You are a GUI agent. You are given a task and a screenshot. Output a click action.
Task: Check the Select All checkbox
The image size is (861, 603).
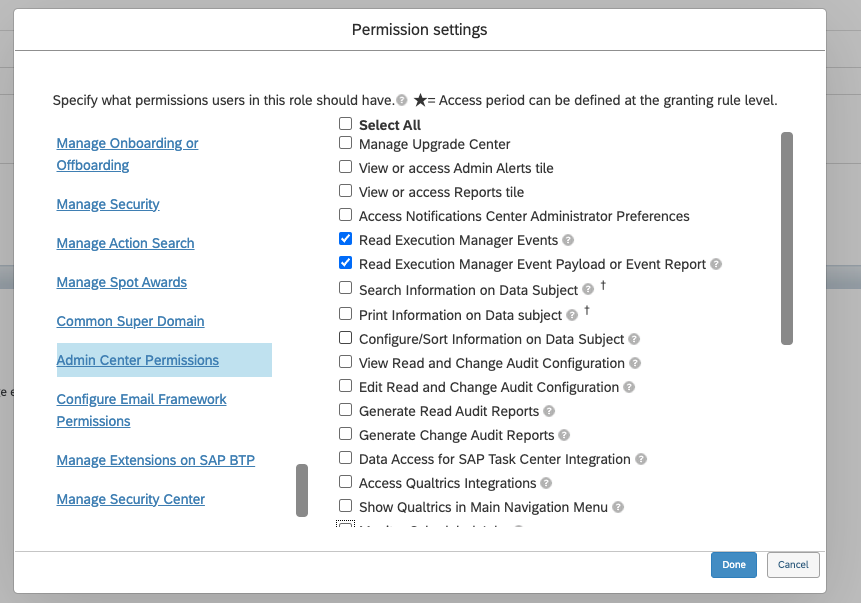[345, 125]
